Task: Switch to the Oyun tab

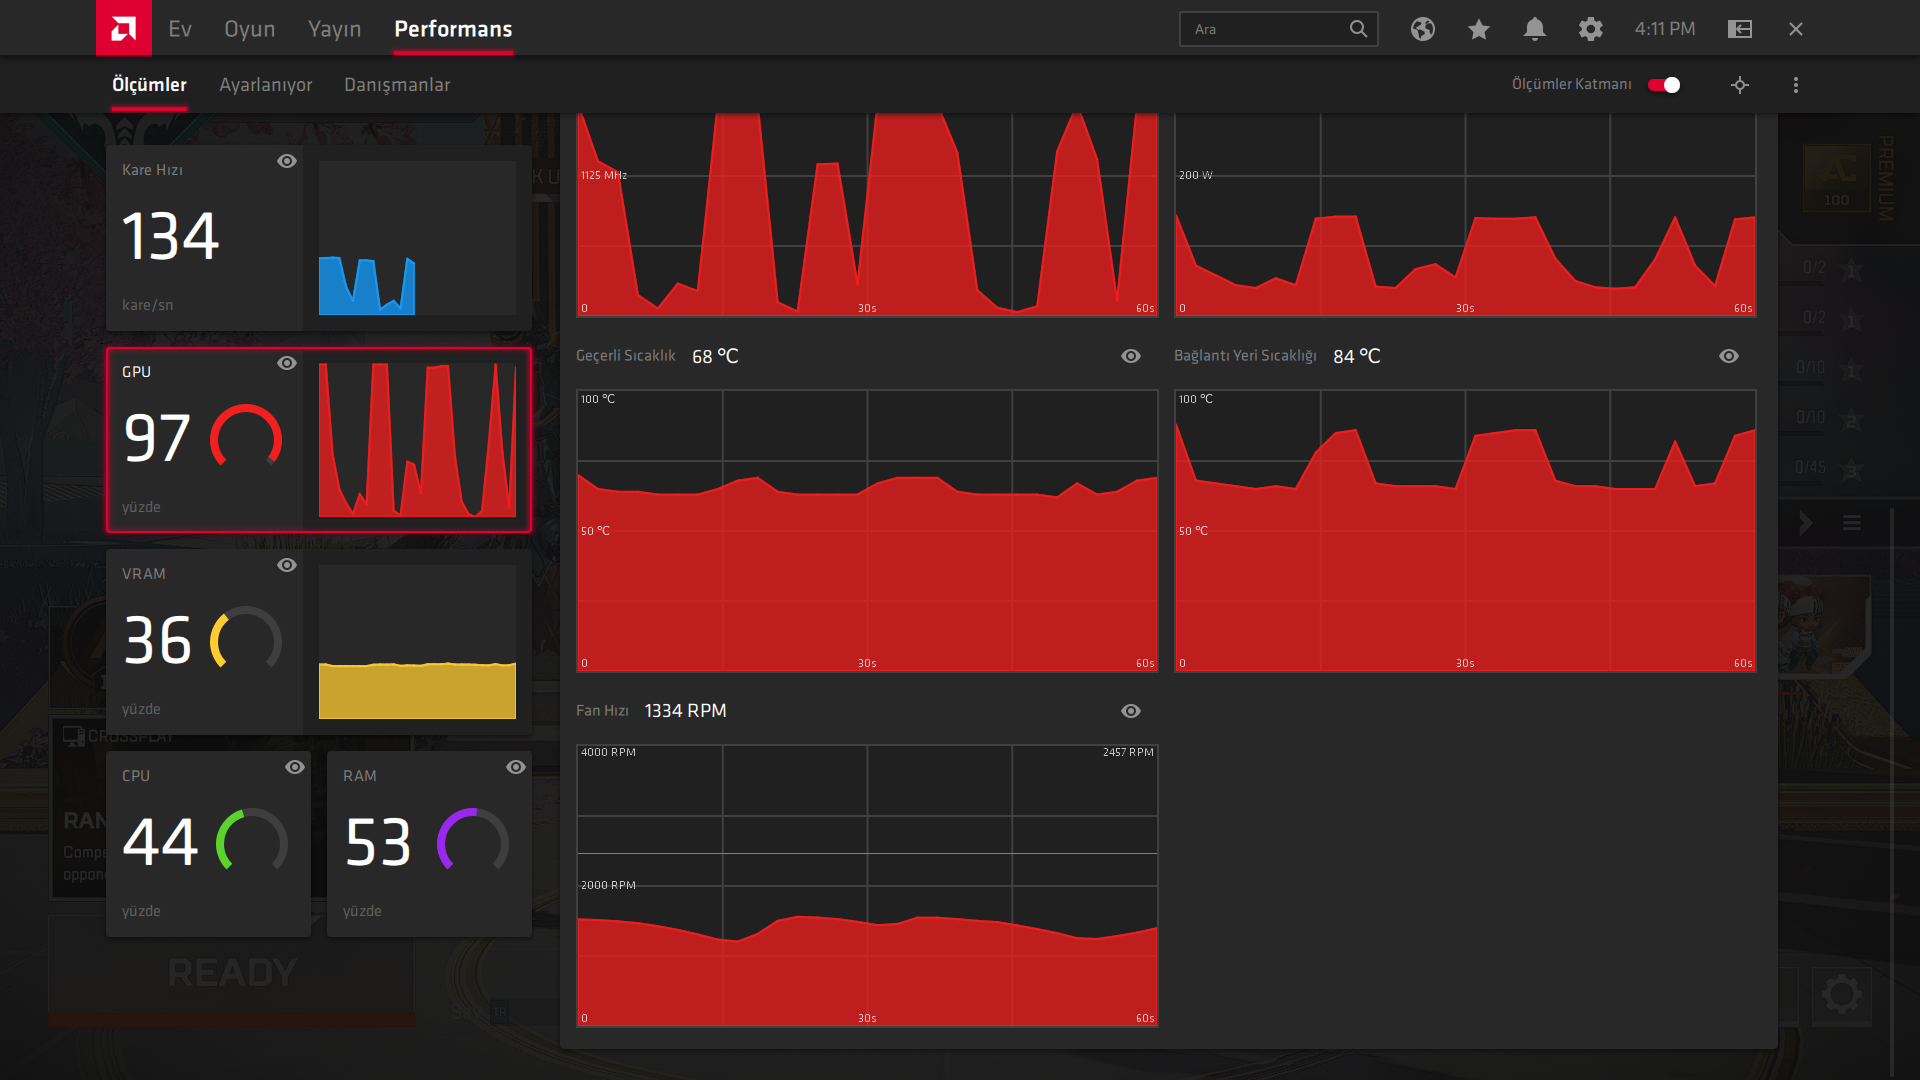Action: (249, 29)
